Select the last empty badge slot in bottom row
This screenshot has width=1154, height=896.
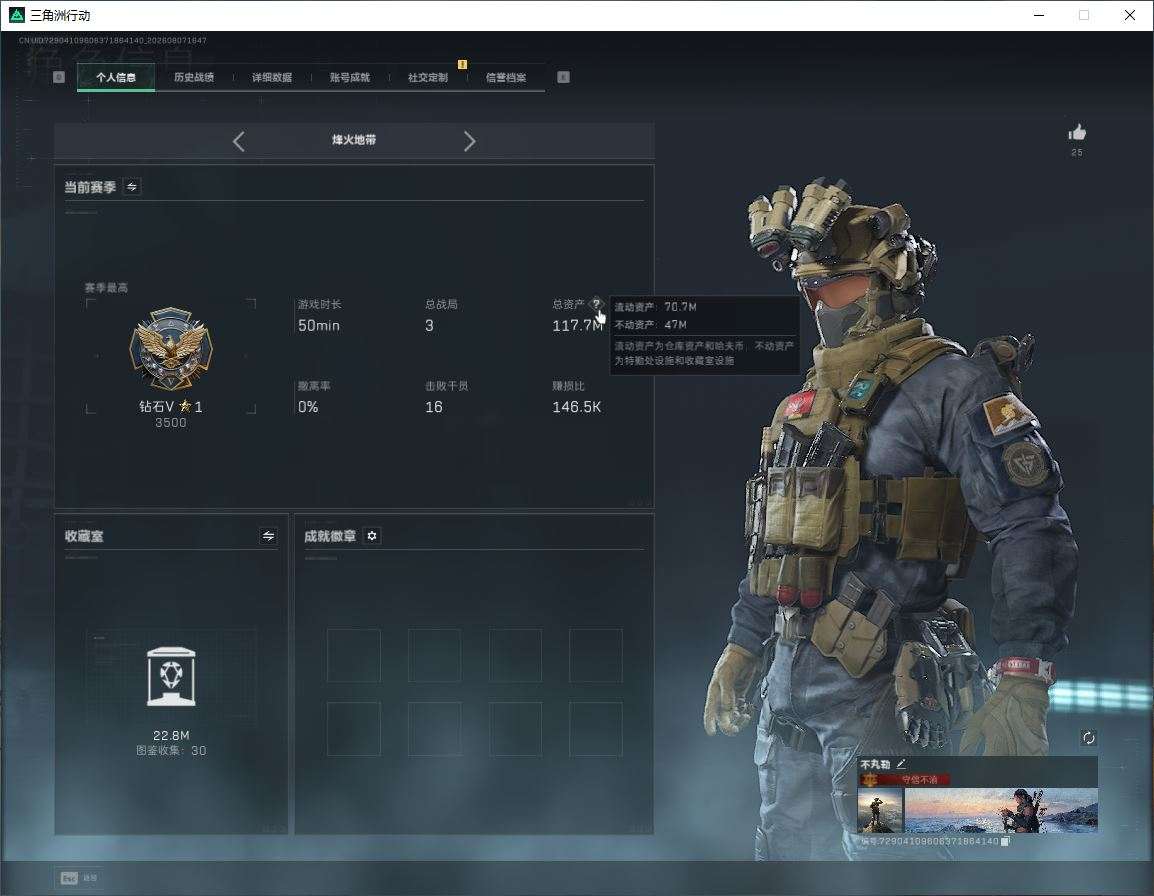pyautogui.click(x=595, y=729)
